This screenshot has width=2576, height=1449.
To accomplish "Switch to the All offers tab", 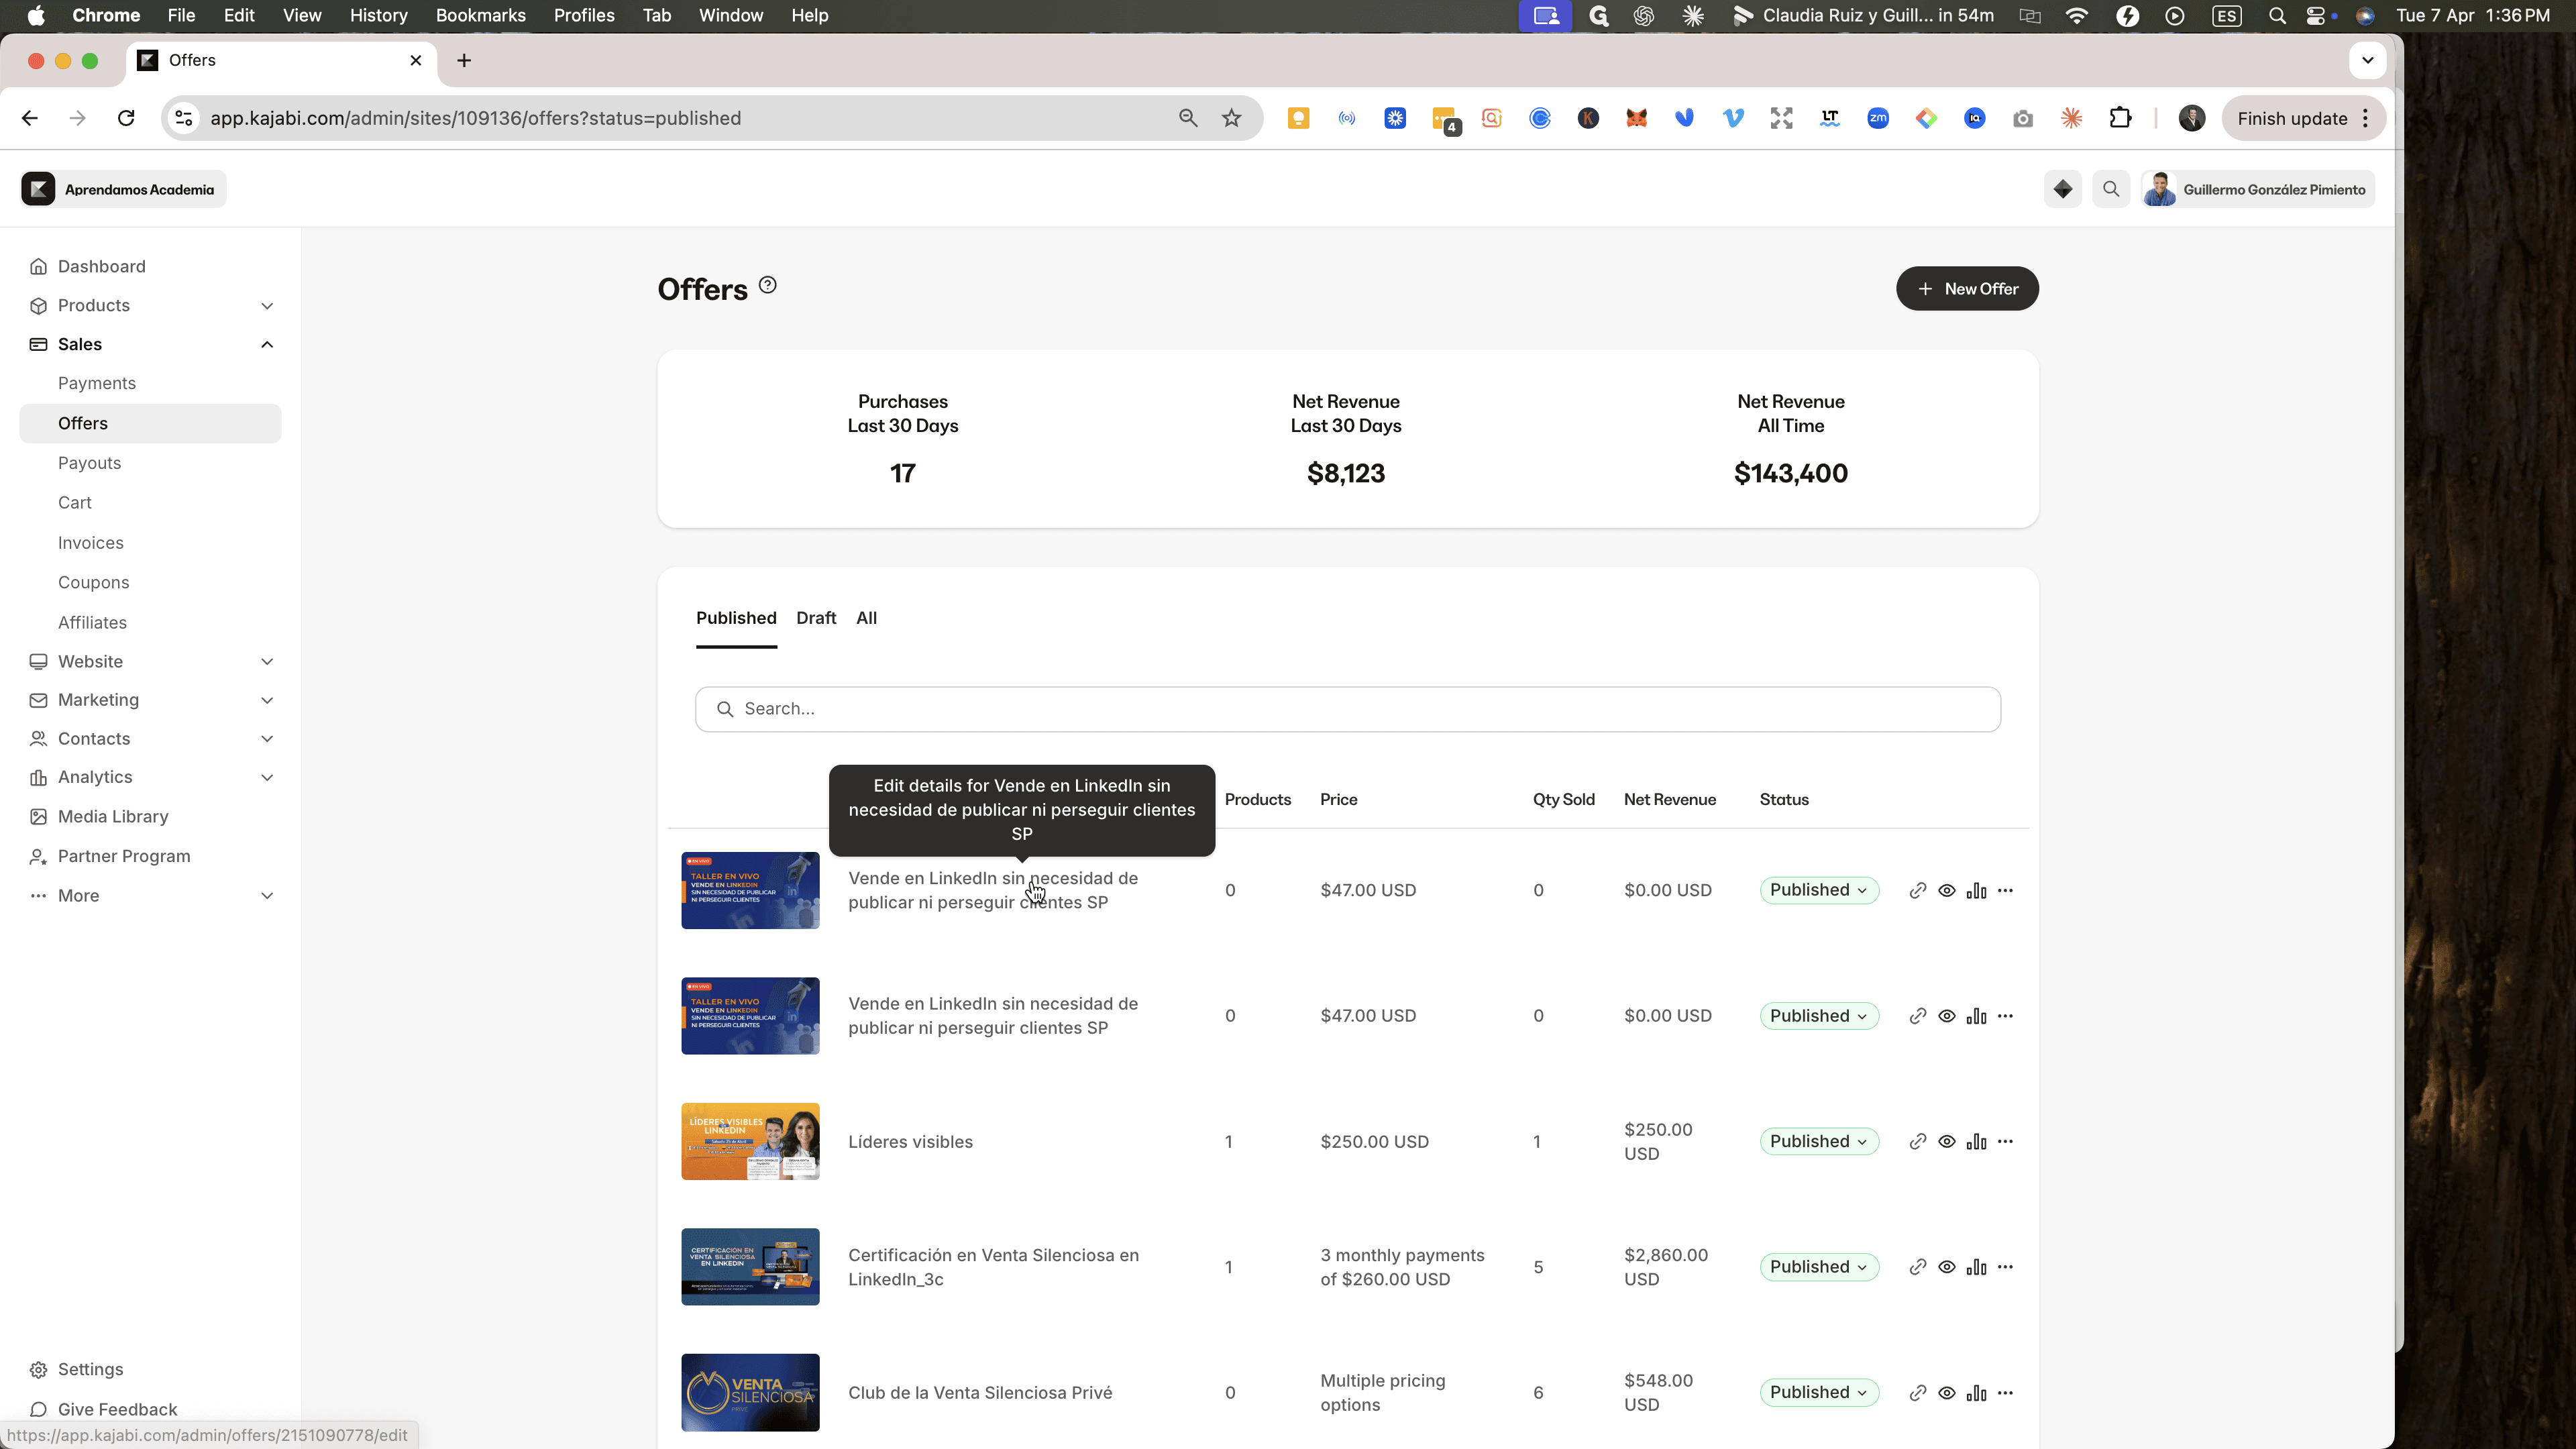I will (866, 618).
